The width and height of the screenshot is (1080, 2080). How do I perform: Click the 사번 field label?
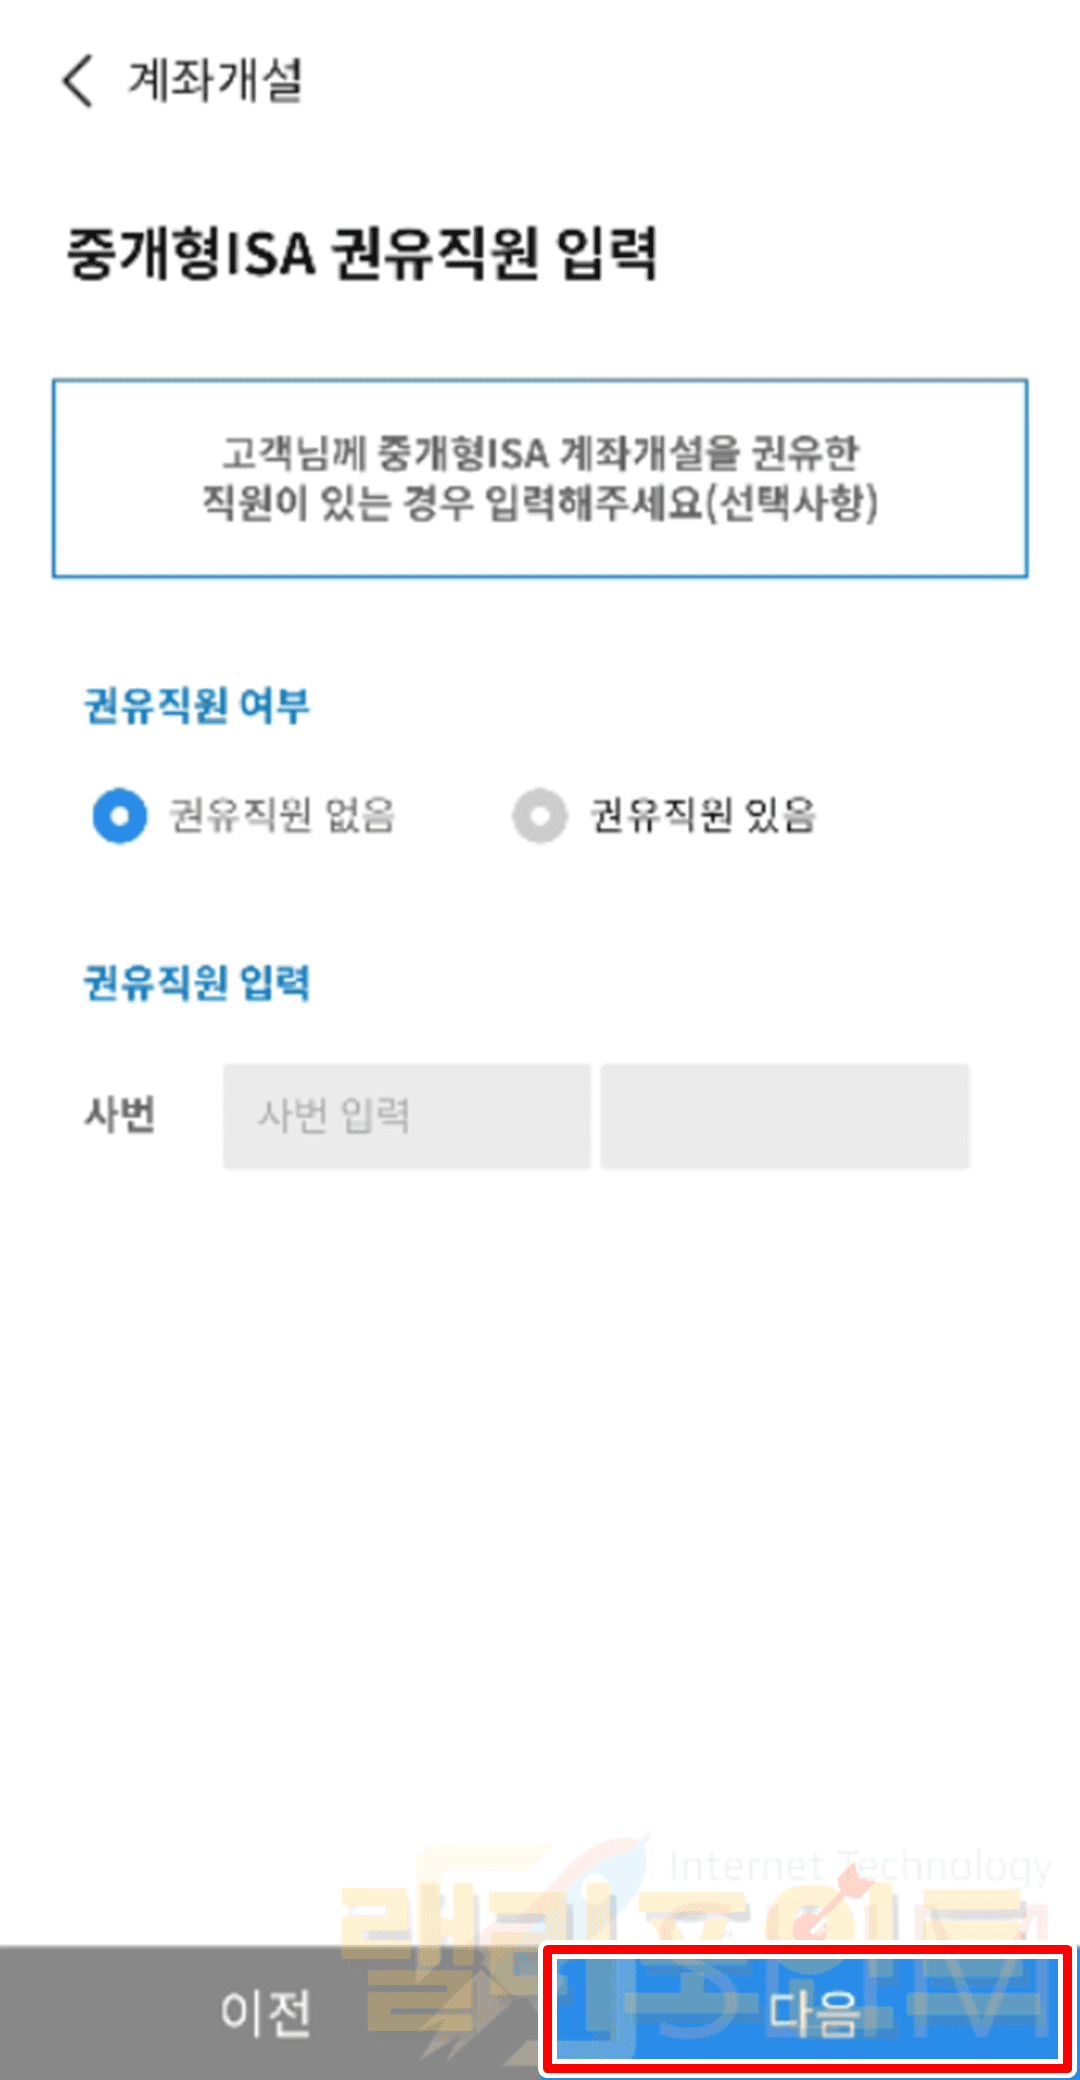click(x=120, y=1114)
